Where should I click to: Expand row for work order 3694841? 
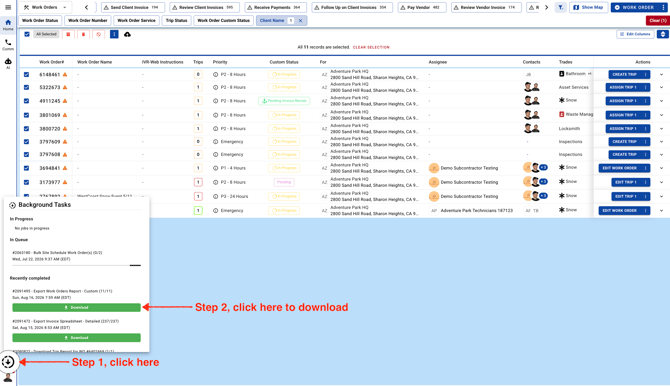click(661, 168)
